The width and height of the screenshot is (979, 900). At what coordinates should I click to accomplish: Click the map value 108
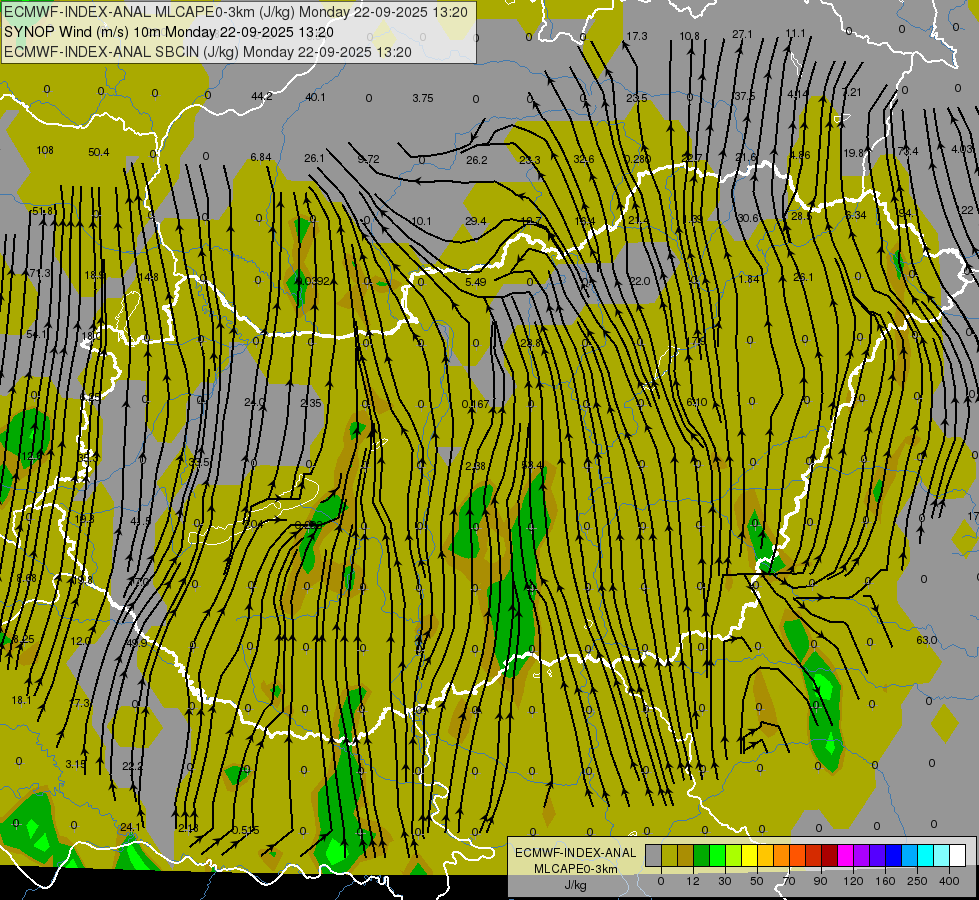(45, 150)
